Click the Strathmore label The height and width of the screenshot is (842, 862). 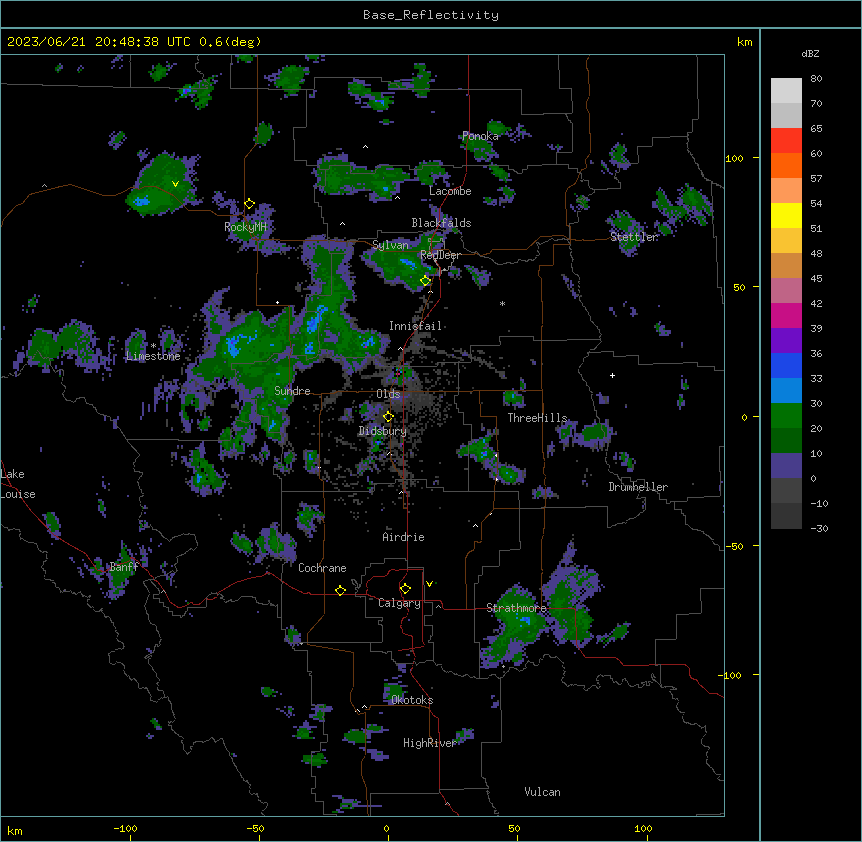(x=516, y=608)
